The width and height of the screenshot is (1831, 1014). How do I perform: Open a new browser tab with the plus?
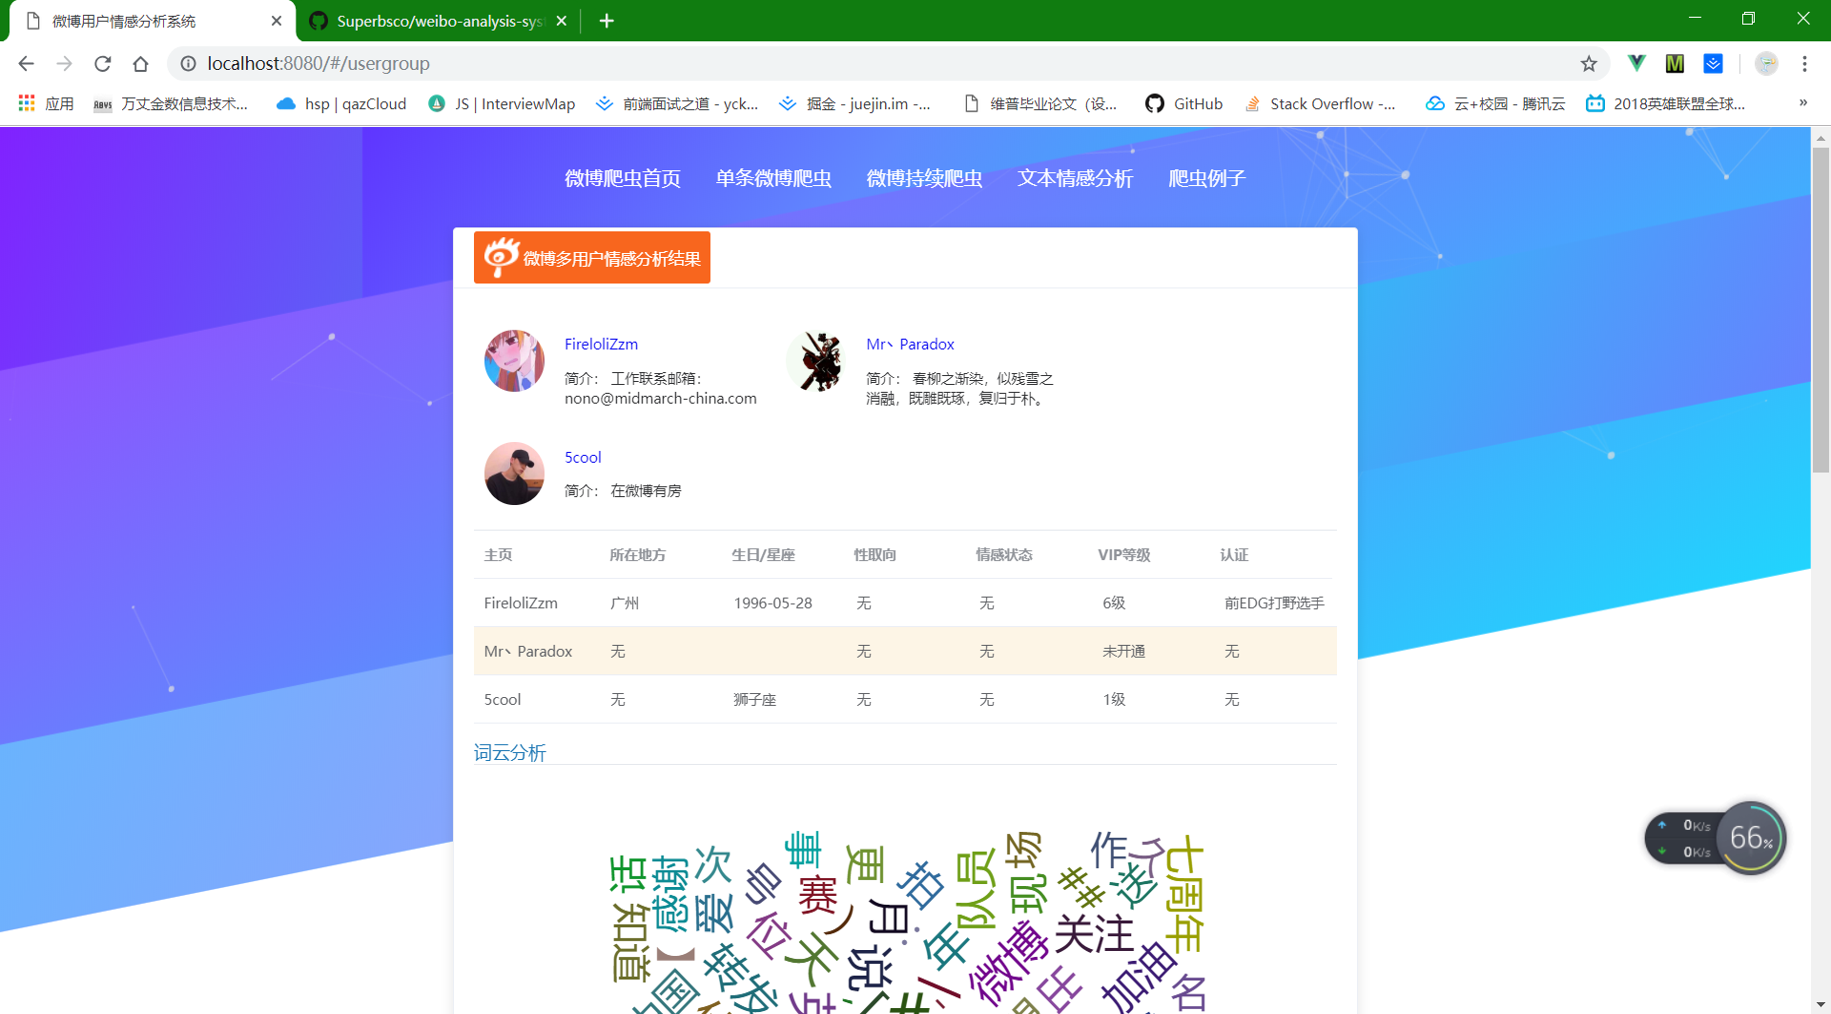click(607, 21)
